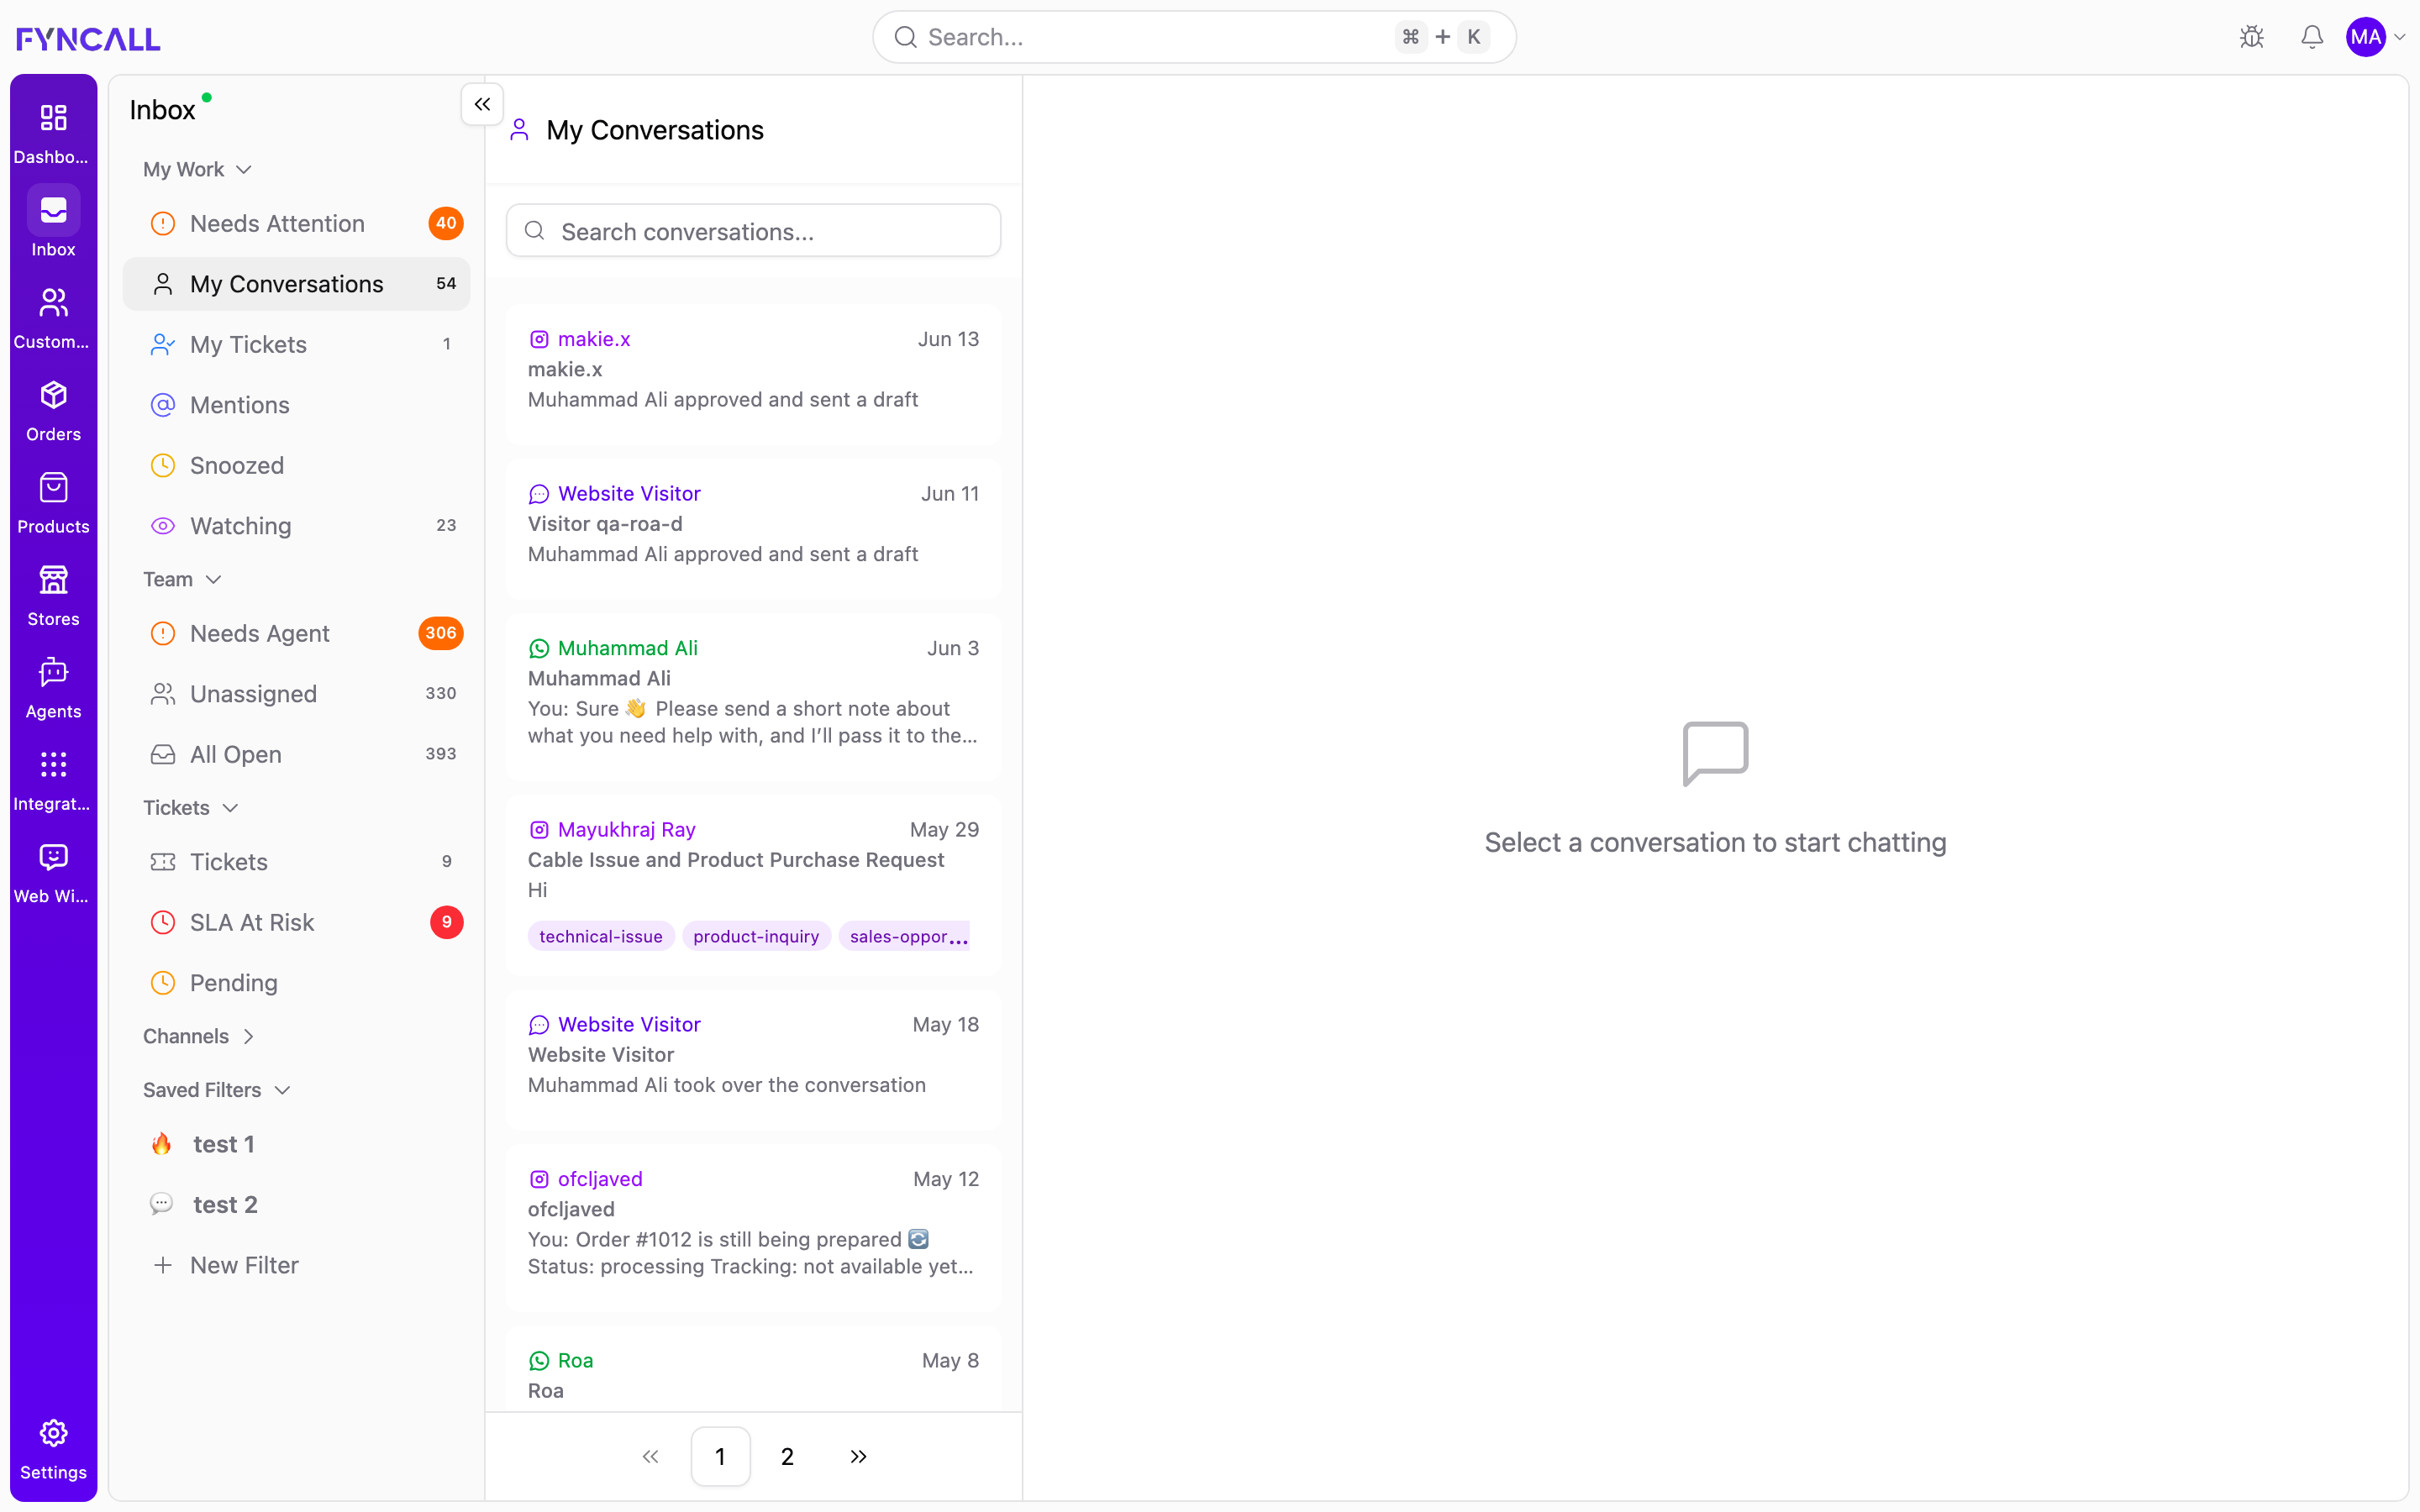
Task: Click the person icon beside the My Conversations heading
Action: tap(519, 130)
